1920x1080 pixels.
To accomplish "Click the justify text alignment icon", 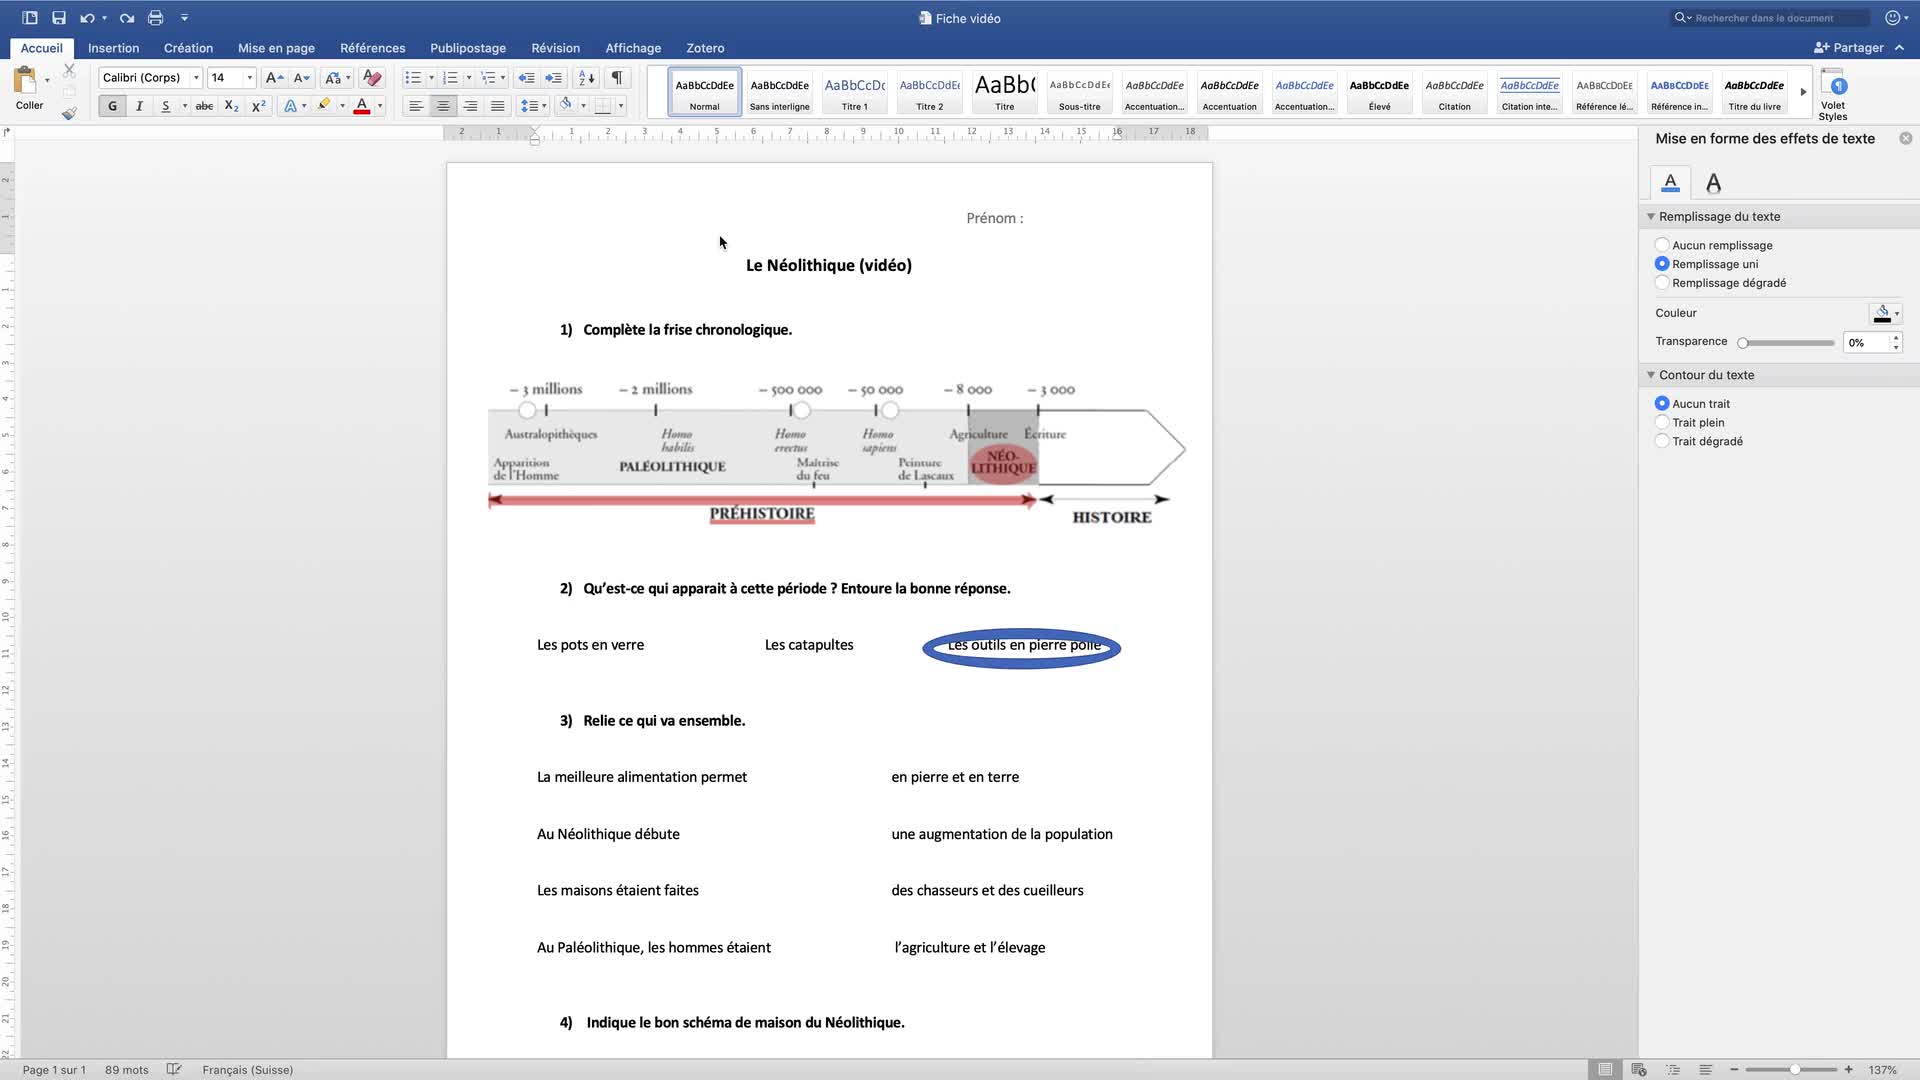I will (497, 106).
